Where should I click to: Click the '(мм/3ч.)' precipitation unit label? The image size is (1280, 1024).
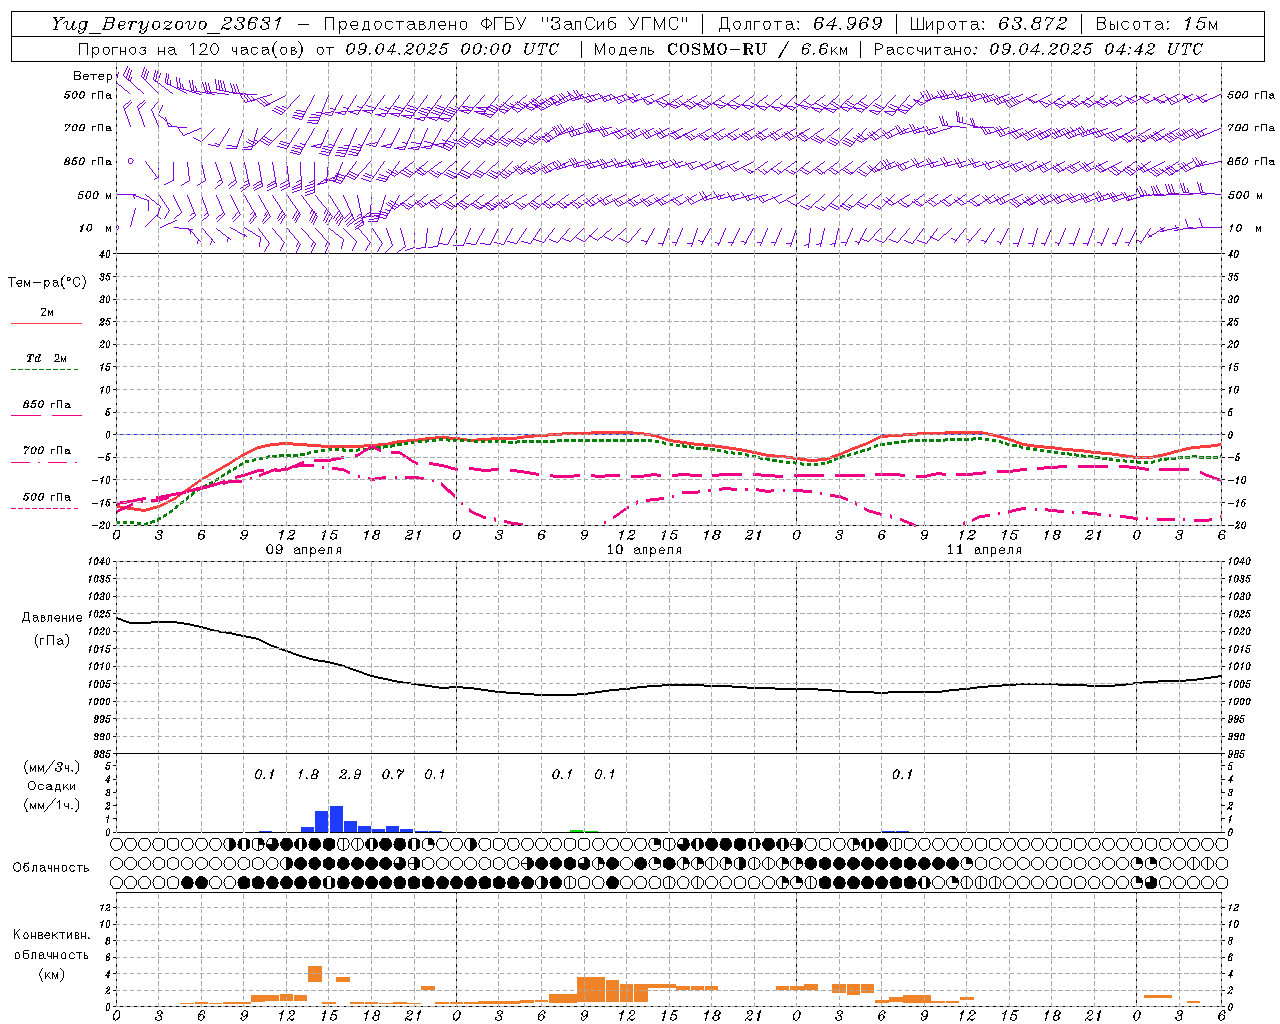click(51, 767)
